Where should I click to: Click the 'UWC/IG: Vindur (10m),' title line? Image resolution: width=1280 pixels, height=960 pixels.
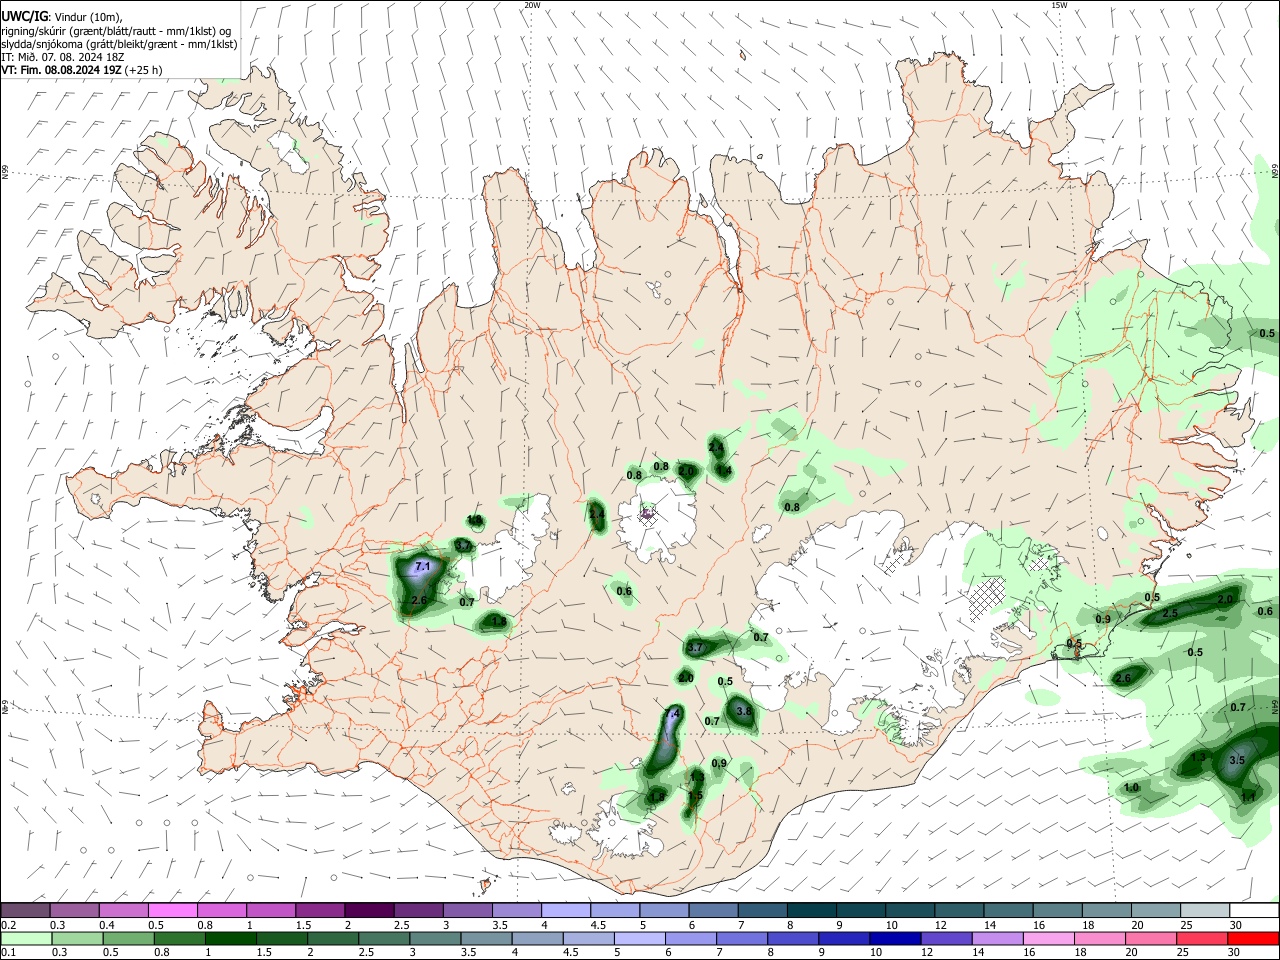pyautogui.click(x=62, y=17)
